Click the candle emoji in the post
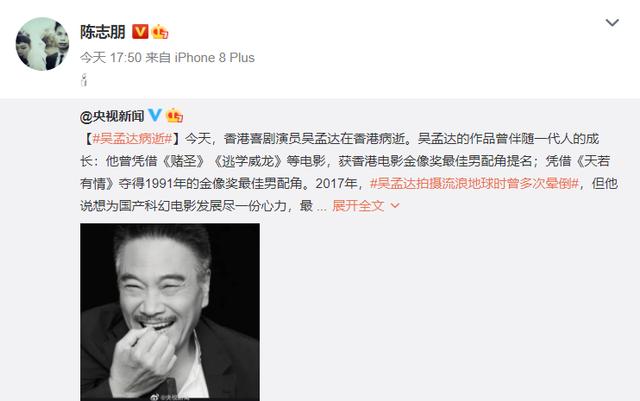The width and height of the screenshot is (640, 401). (84, 80)
